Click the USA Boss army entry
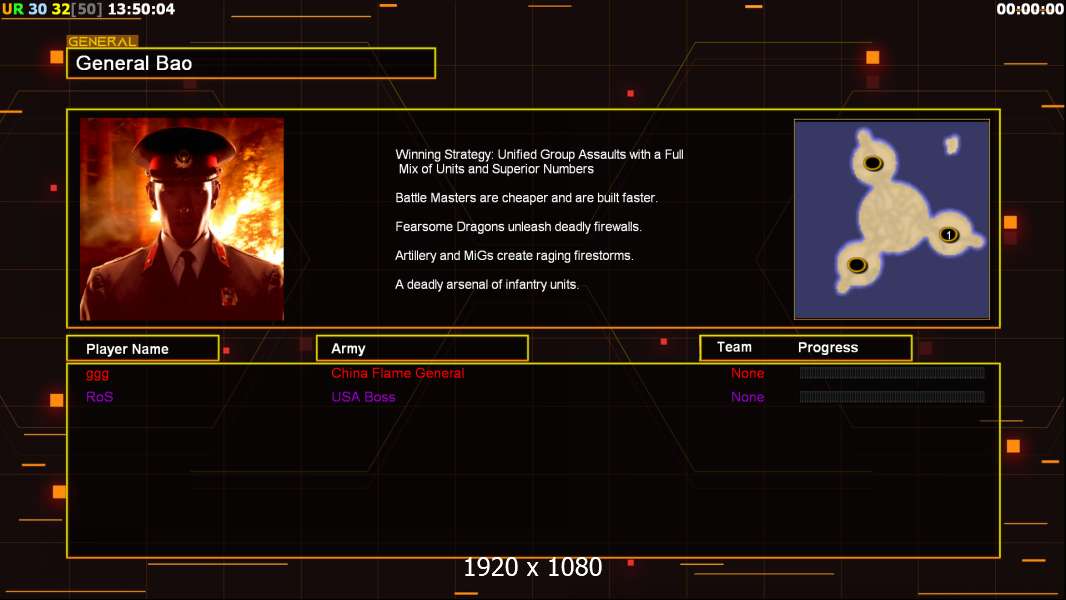This screenshot has width=1066, height=600. [x=363, y=397]
